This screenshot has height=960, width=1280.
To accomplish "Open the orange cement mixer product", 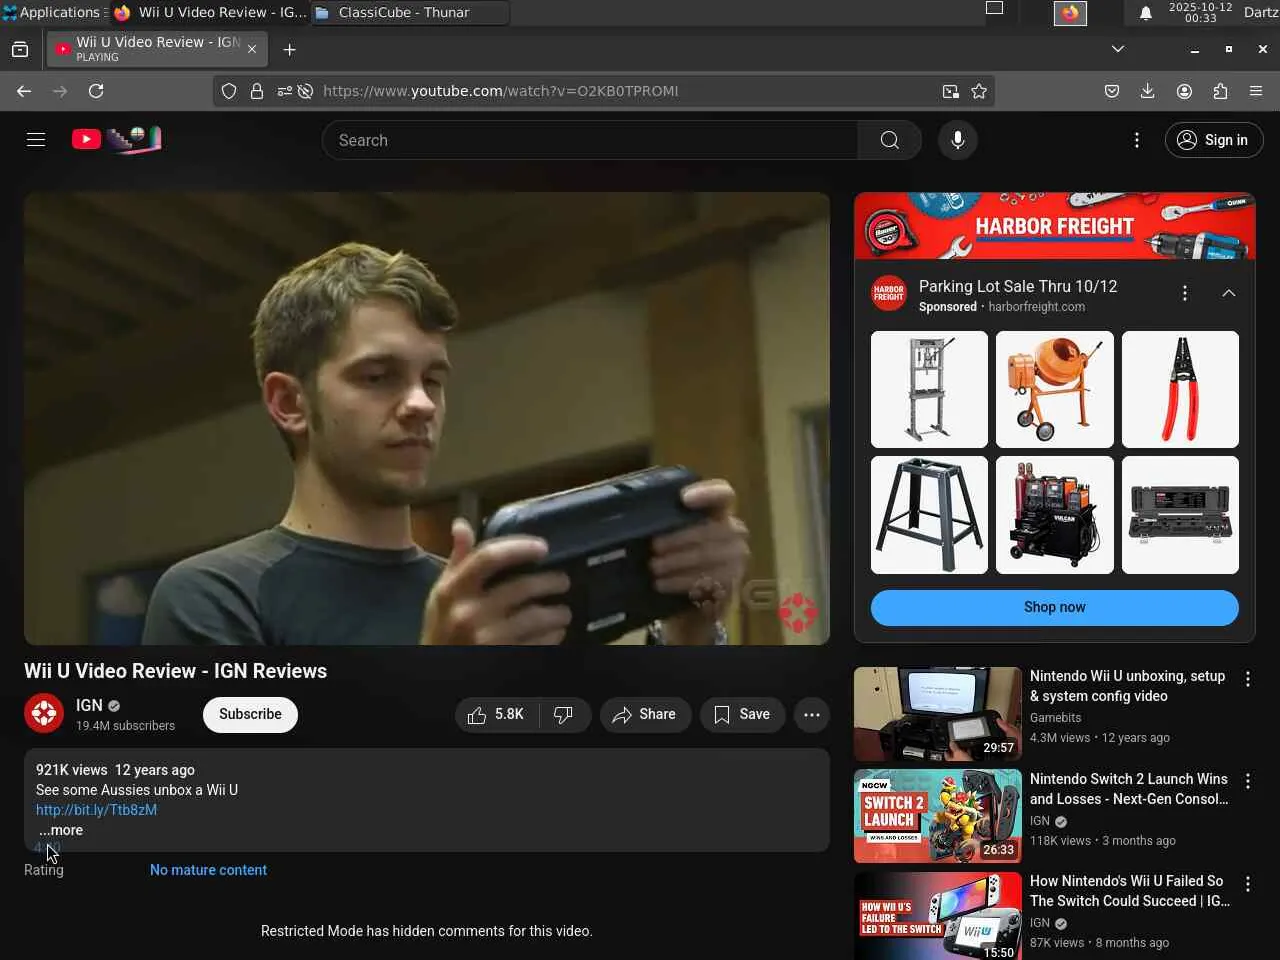I will click(x=1054, y=389).
